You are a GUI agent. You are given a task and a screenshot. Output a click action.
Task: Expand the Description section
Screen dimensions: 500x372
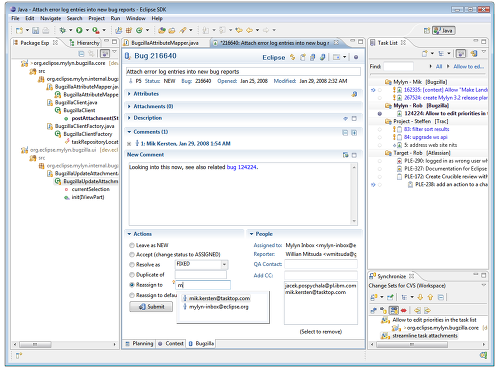(129, 118)
